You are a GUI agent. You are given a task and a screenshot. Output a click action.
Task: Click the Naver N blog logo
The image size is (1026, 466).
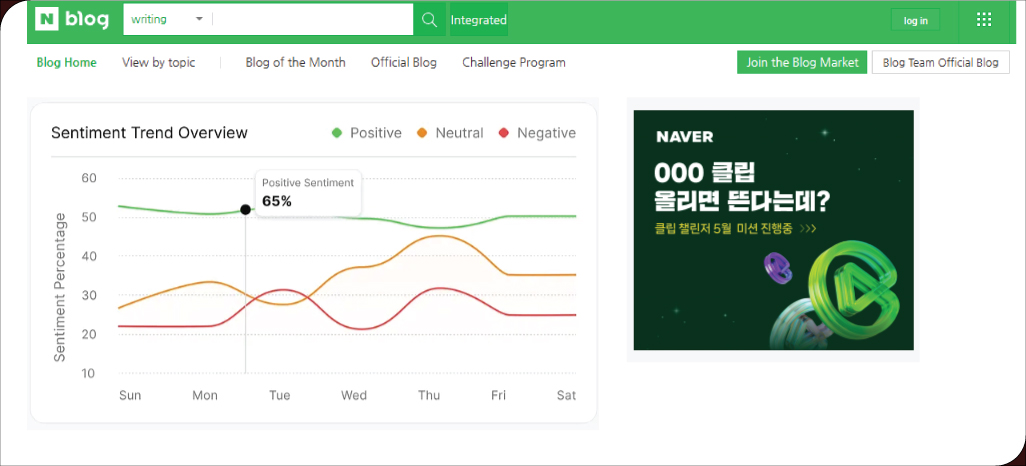[x=72, y=20]
